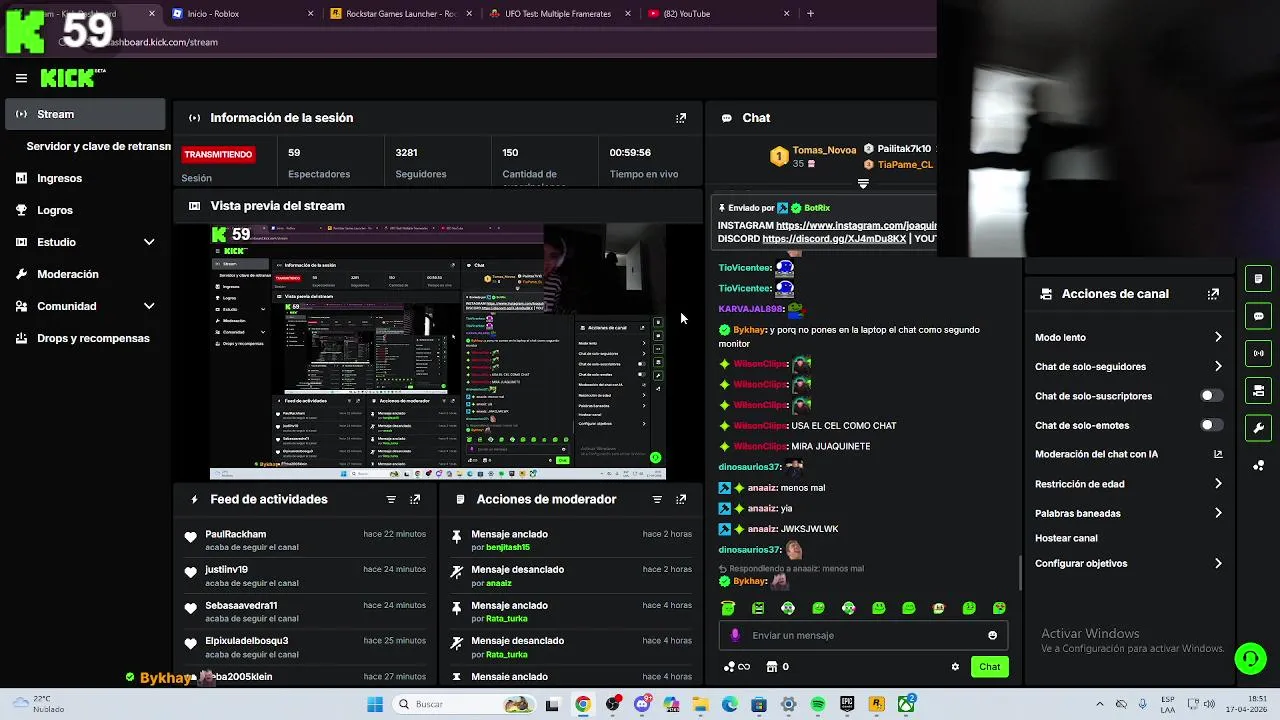Expand the Estudio sidebar section
The image size is (1280, 720).
click(x=149, y=242)
